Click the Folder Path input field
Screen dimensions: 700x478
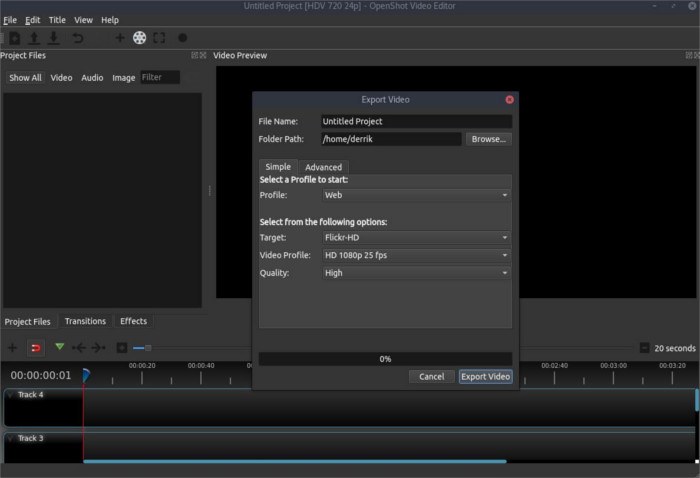391,139
